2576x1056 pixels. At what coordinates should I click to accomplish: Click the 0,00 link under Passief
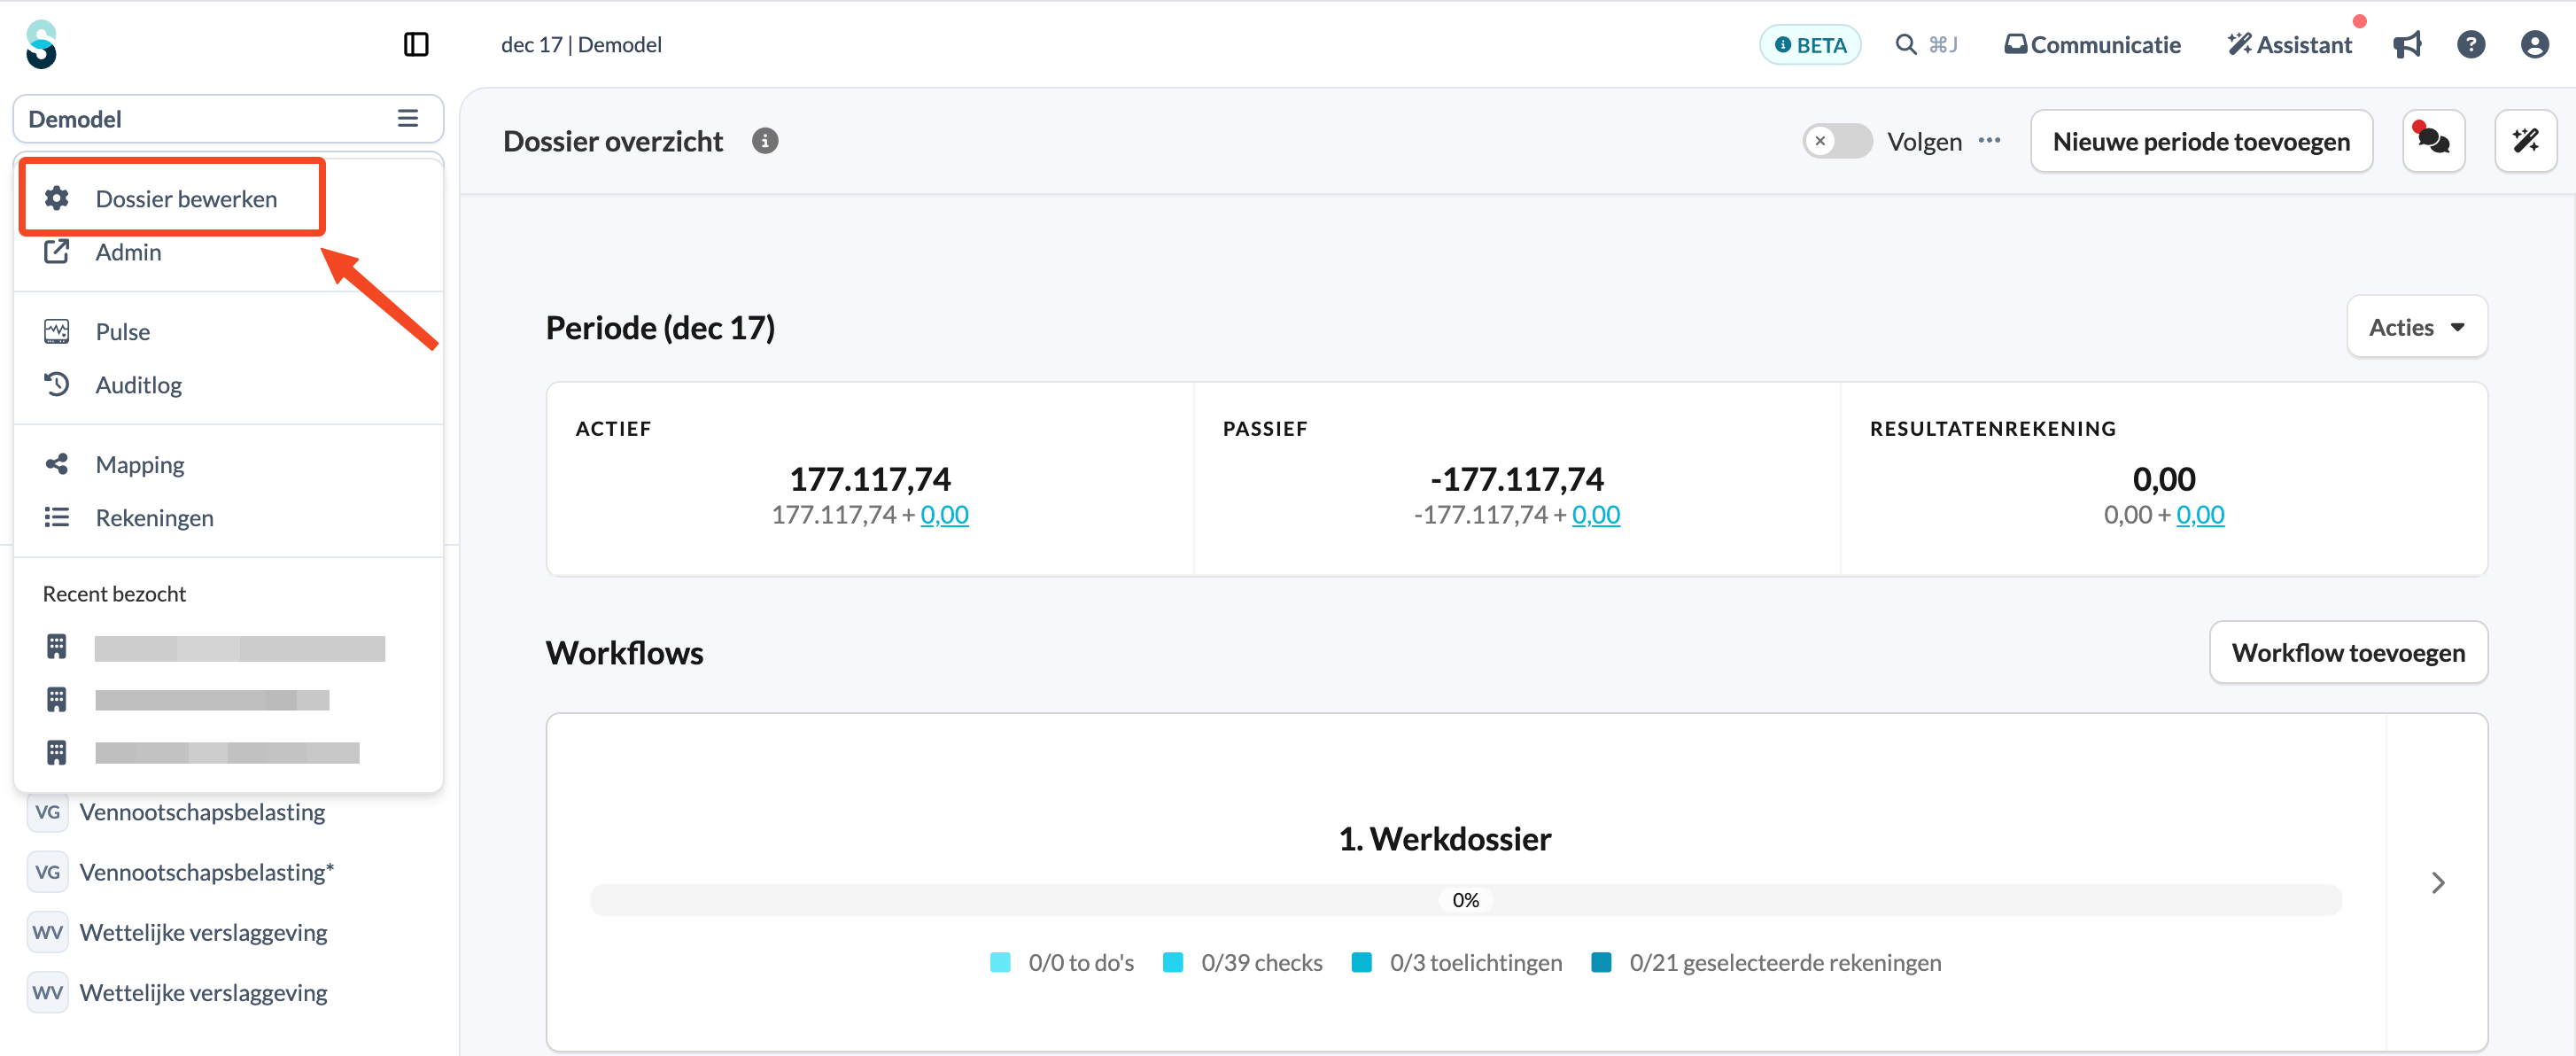(x=1596, y=514)
